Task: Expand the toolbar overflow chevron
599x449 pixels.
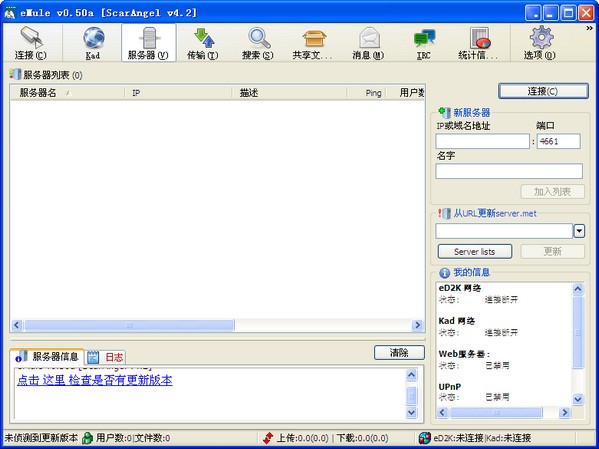Action: click(x=589, y=29)
